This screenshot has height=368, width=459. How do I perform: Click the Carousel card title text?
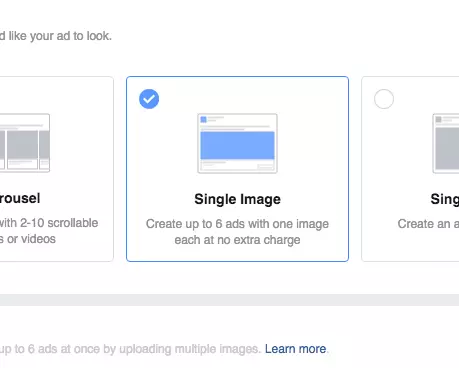20,198
